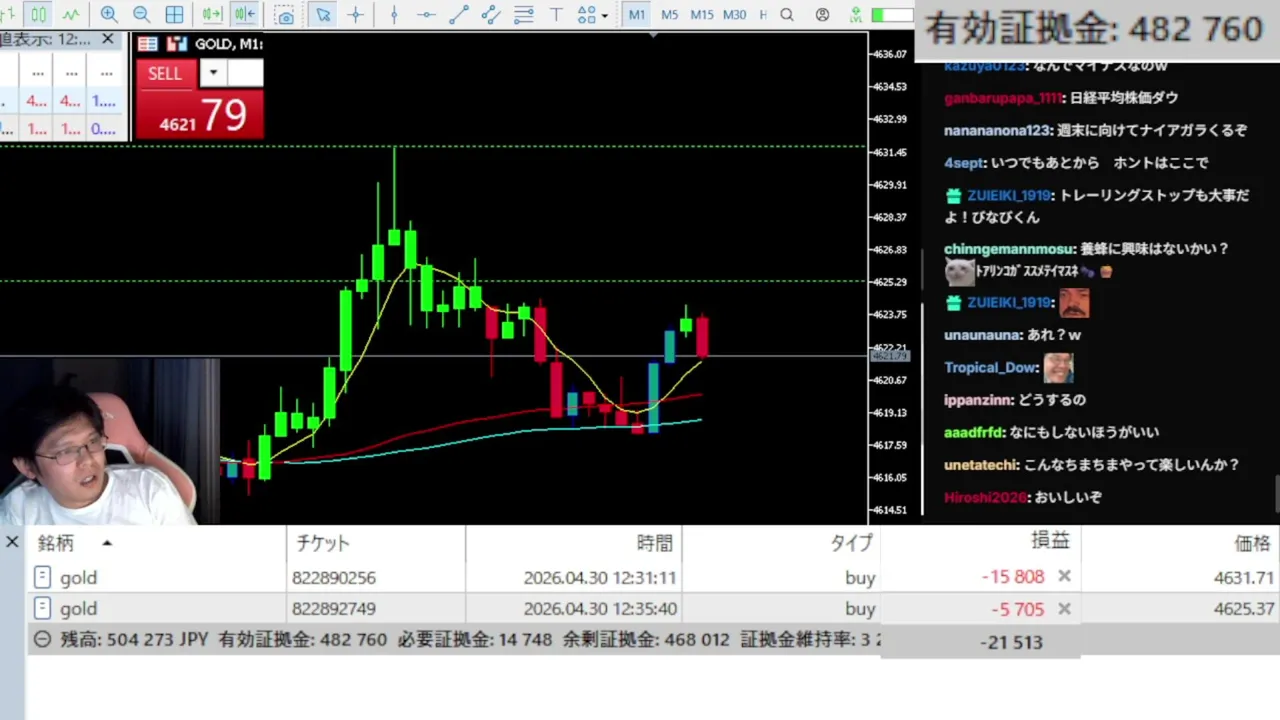The width and height of the screenshot is (1280, 720).
Task: Pick the horizontal line drawing tool
Action: coord(426,14)
